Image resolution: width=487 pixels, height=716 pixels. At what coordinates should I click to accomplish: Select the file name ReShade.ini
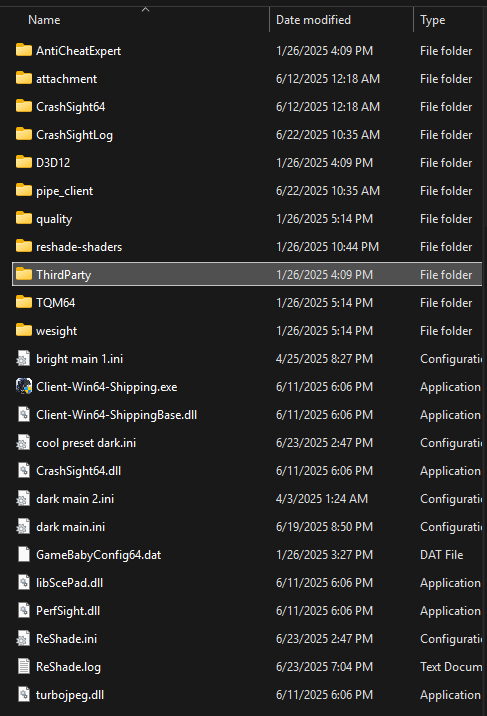tap(67, 639)
